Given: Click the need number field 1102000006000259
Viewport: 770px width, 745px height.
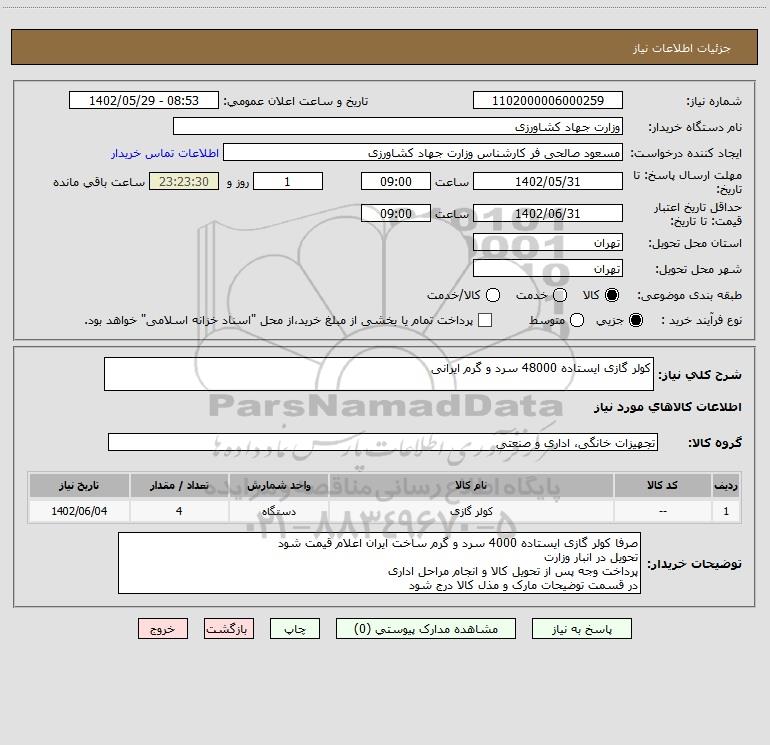Looking at the screenshot, I should (548, 100).
